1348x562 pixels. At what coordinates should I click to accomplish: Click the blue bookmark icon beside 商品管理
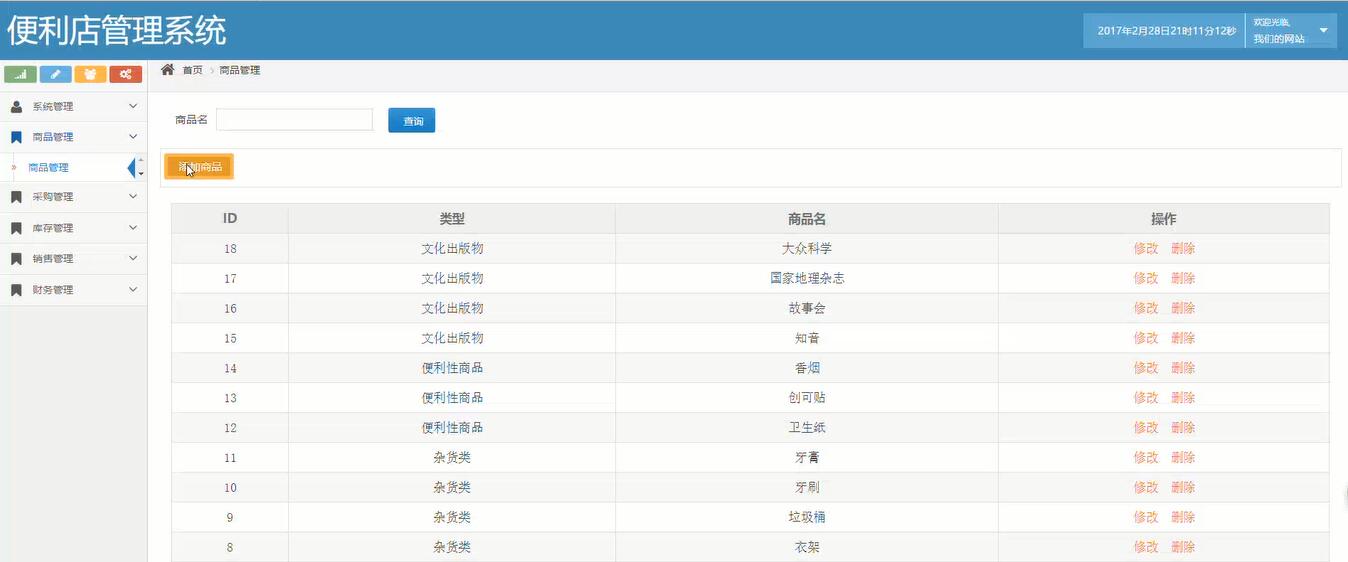coord(16,137)
